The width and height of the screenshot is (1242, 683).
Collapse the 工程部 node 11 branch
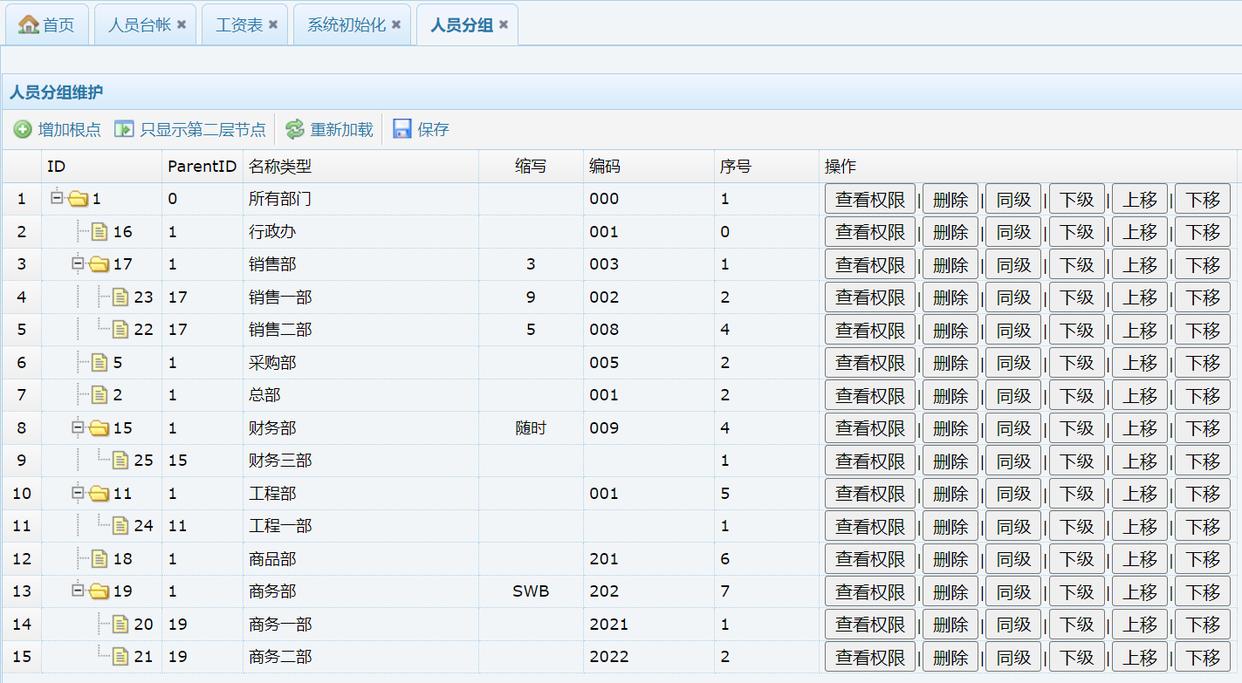tap(78, 493)
